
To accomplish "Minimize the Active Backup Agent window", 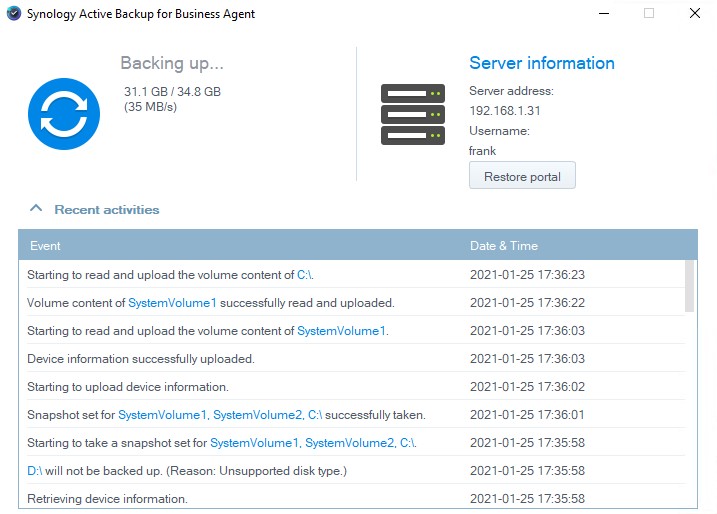I will (604, 13).
